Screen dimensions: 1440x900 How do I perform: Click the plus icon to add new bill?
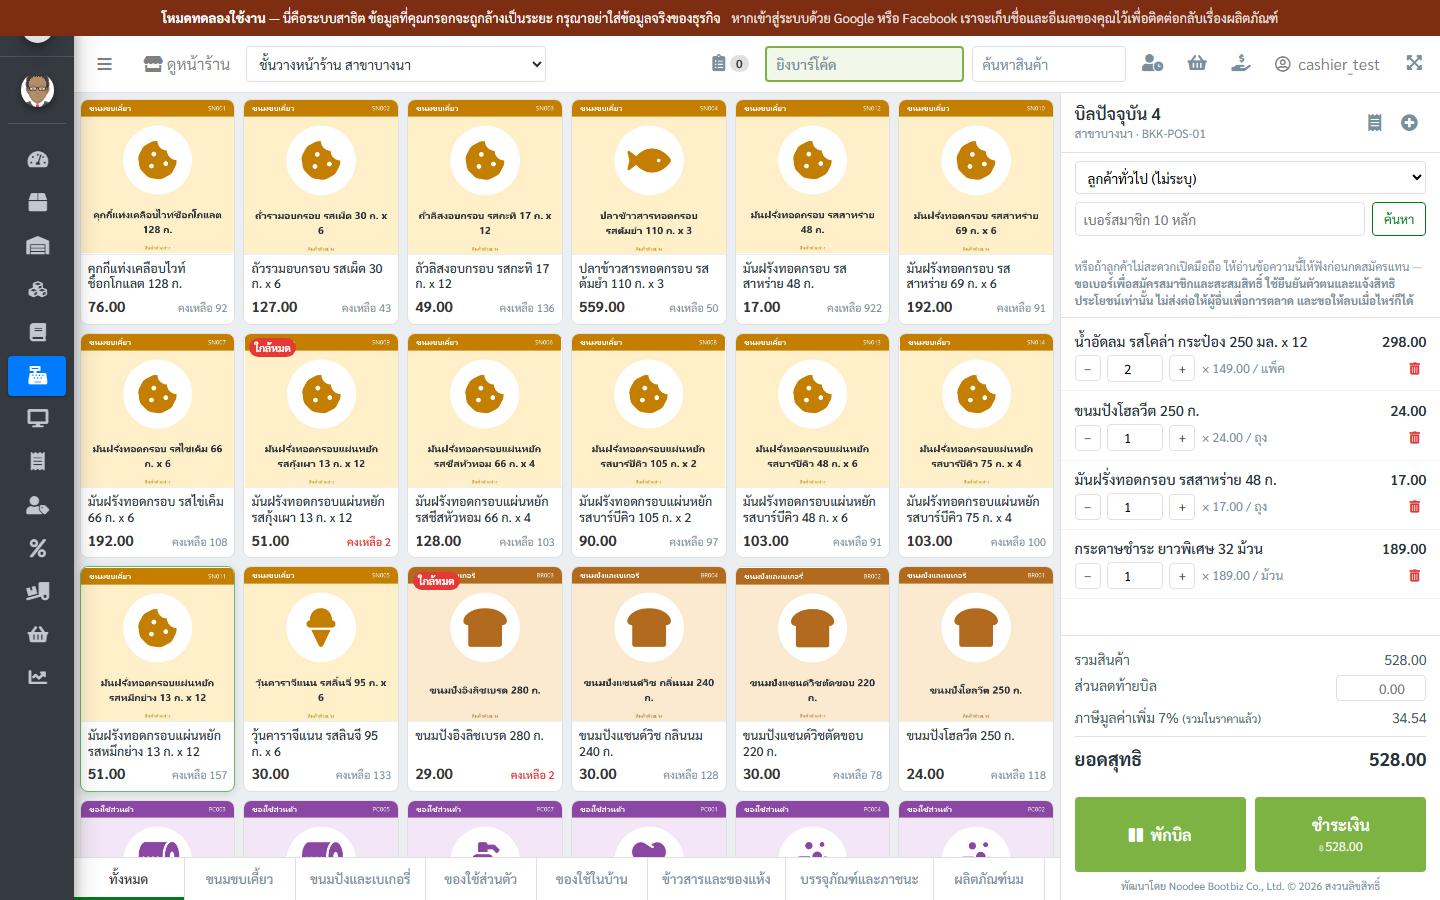(x=1409, y=122)
